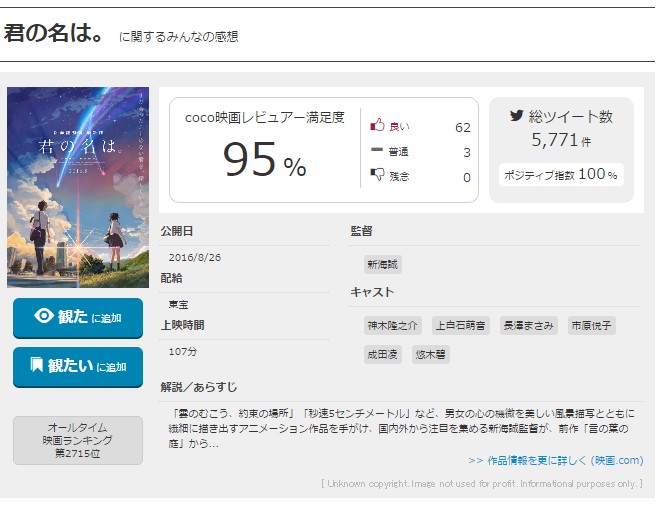Click the thumbs-down 残念 icon

(377, 174)
